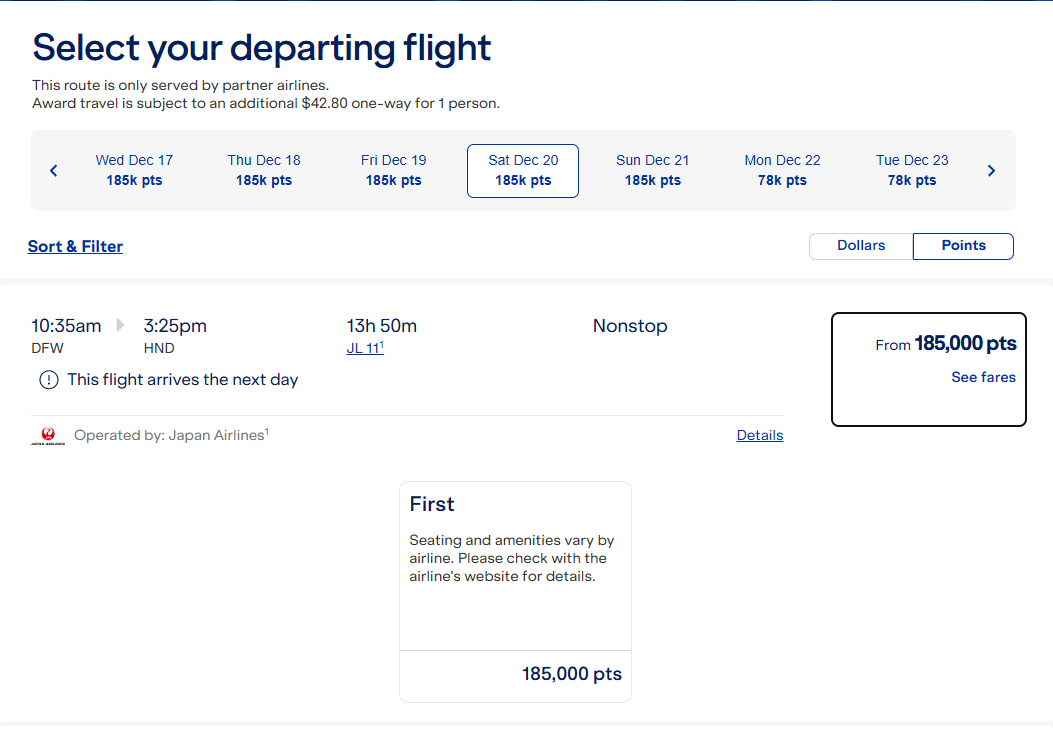The width and height of the screenshot is (1053, 741).
Task: Click the From 185,000 pts fare box
Action: click(x=928, y=369)
